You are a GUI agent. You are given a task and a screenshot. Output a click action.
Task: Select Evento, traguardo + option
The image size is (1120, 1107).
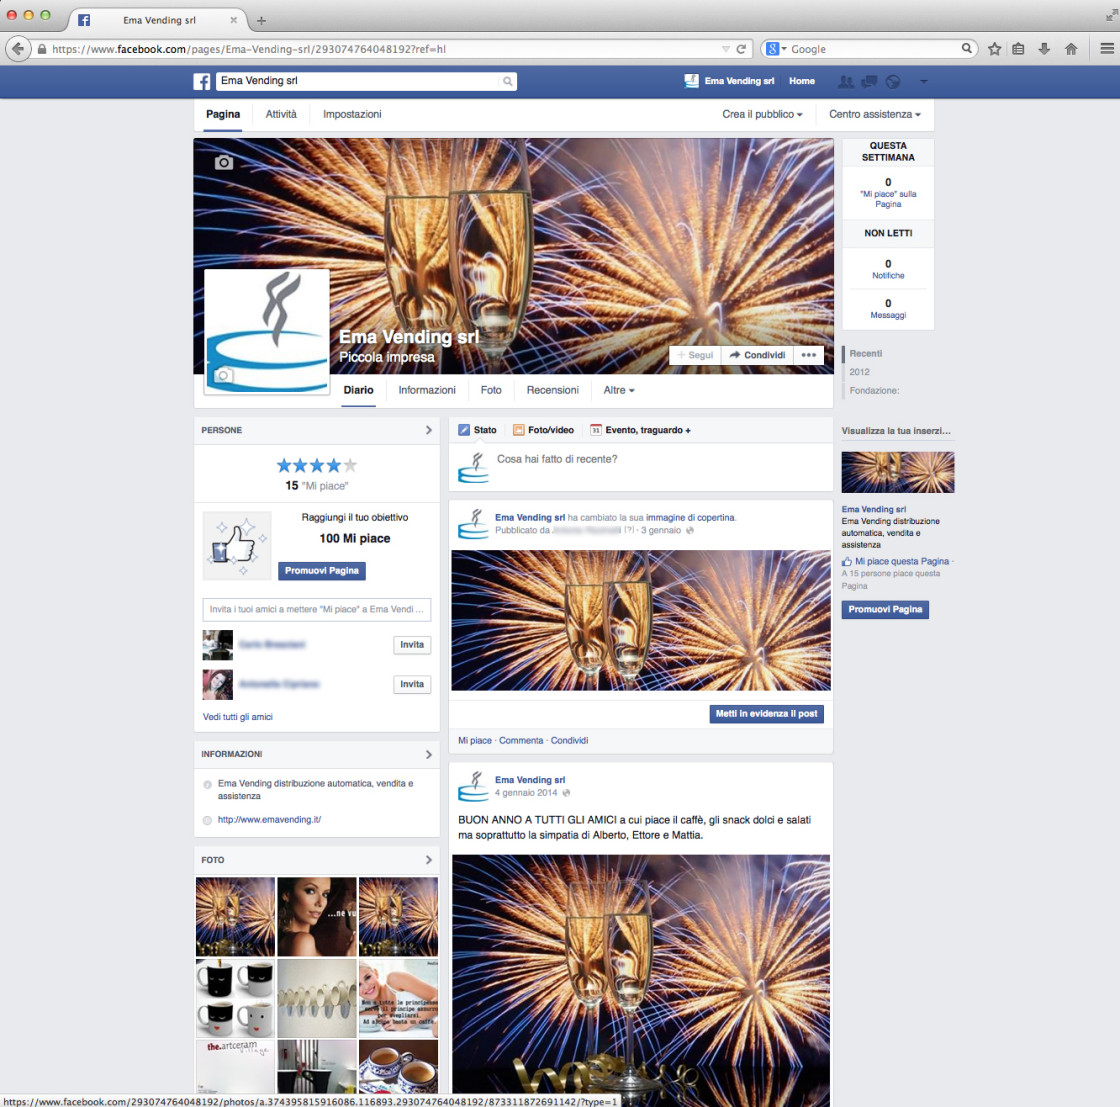click(x=641, y=430)
